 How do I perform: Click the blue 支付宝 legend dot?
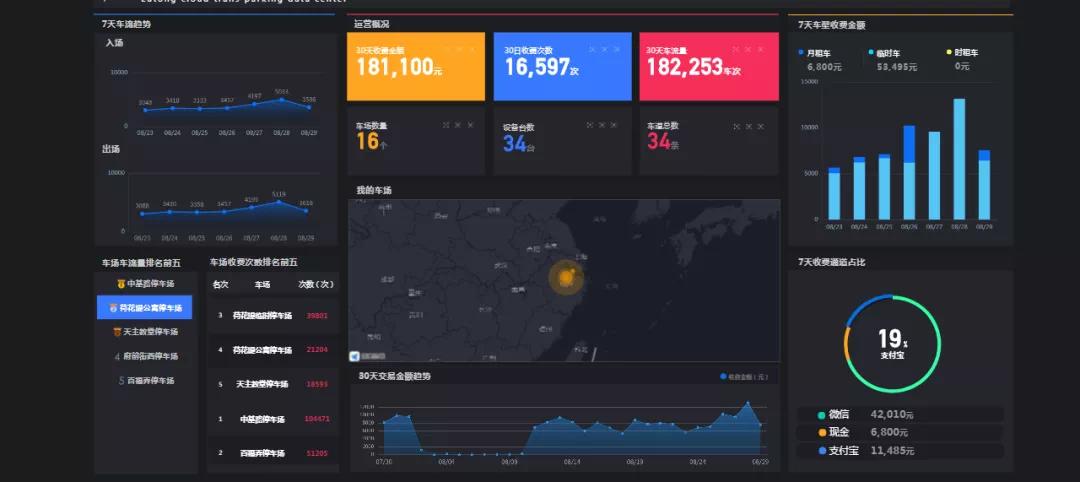822,451
